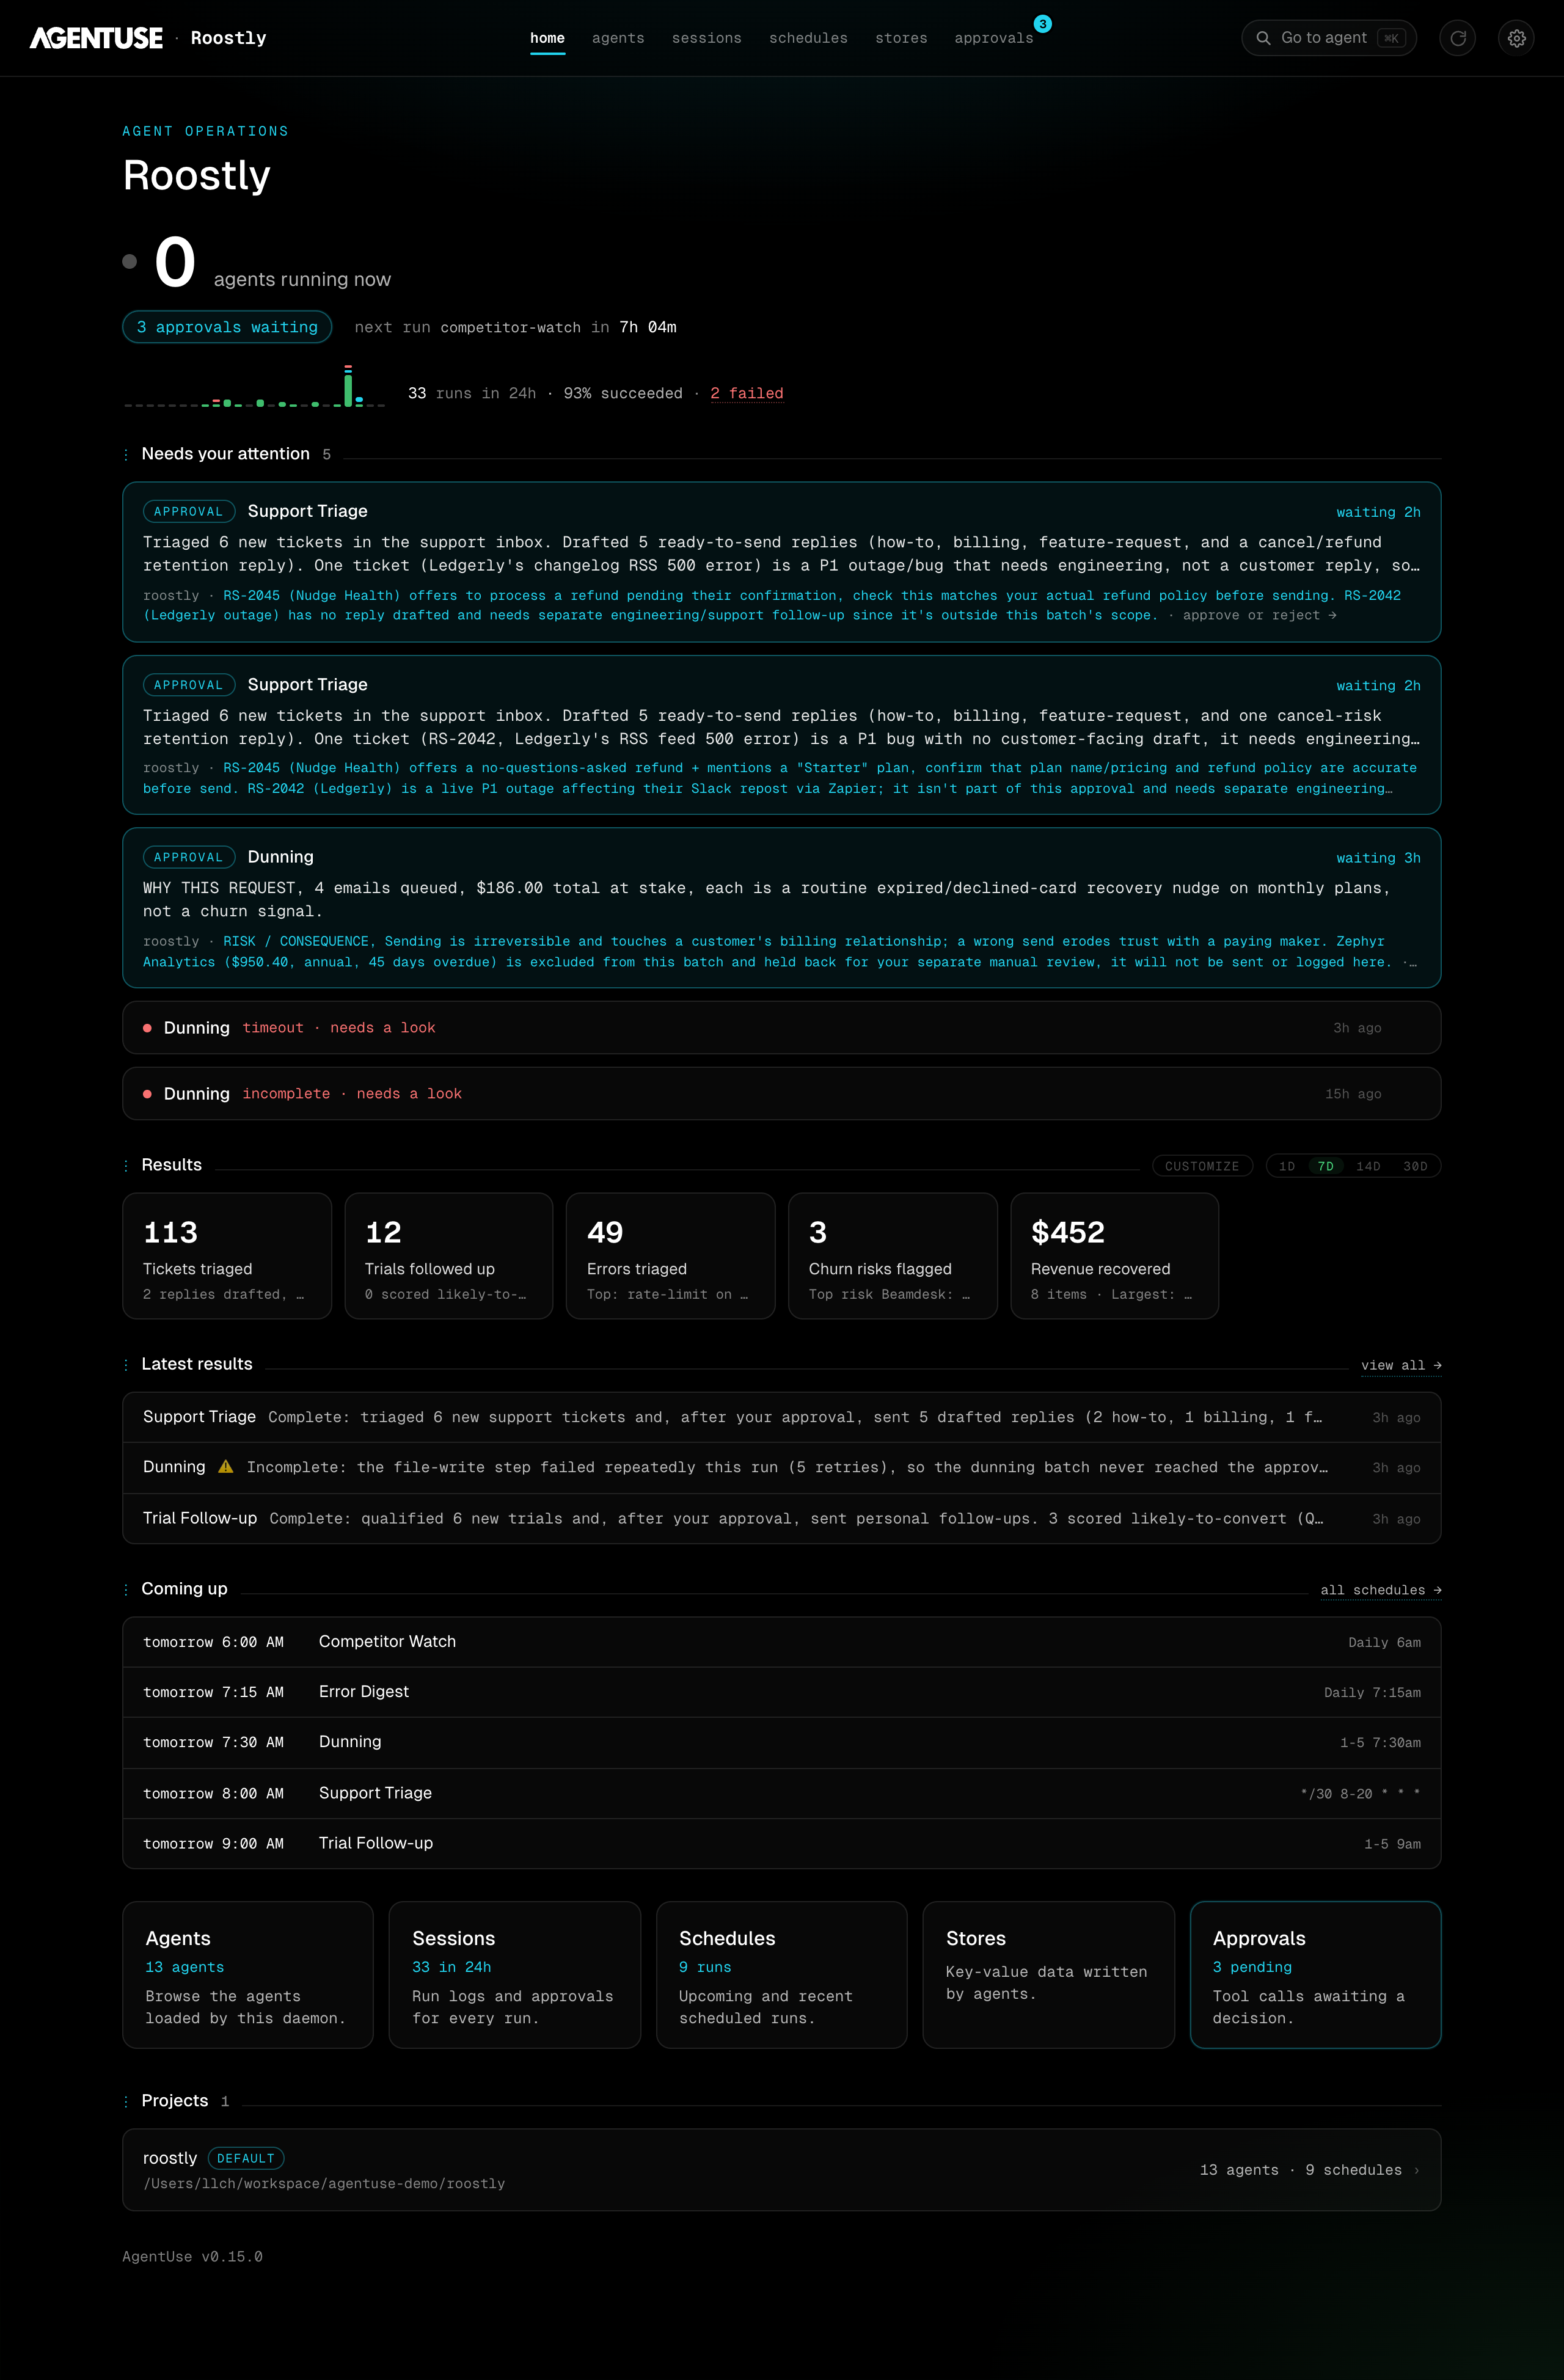Click drag handle beside Results heading

click(126, 1166)
